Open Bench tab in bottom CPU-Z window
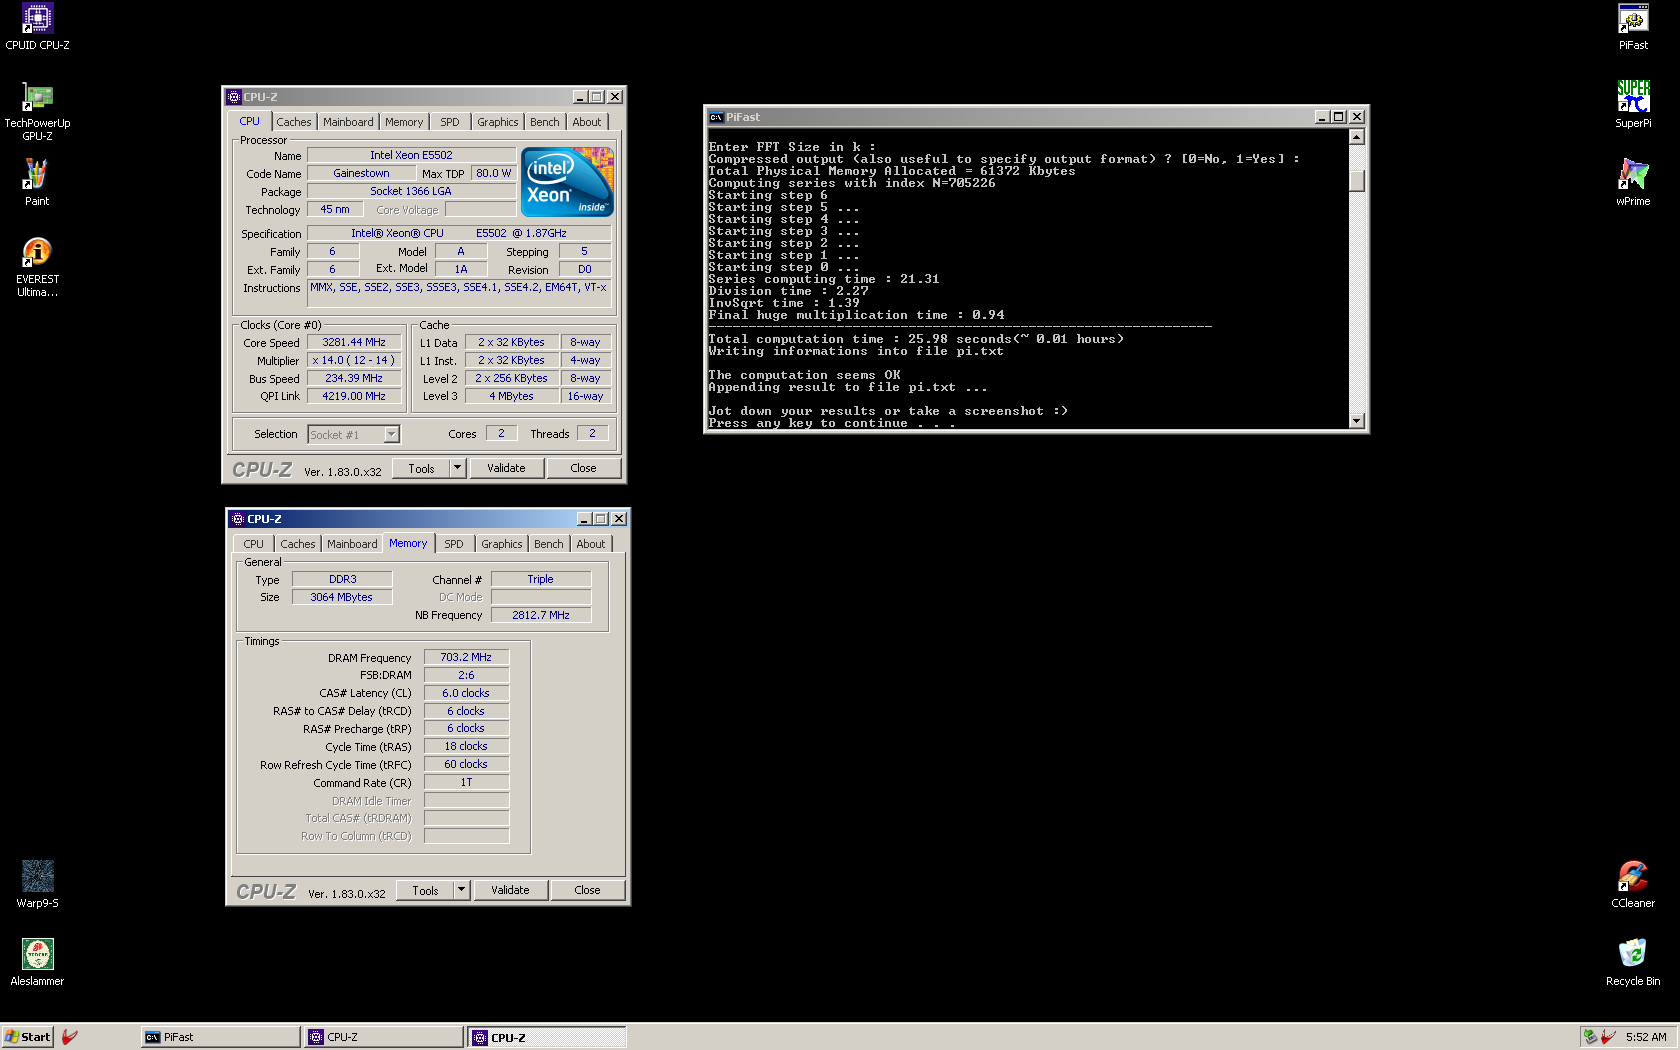 [x=549, y=544]
